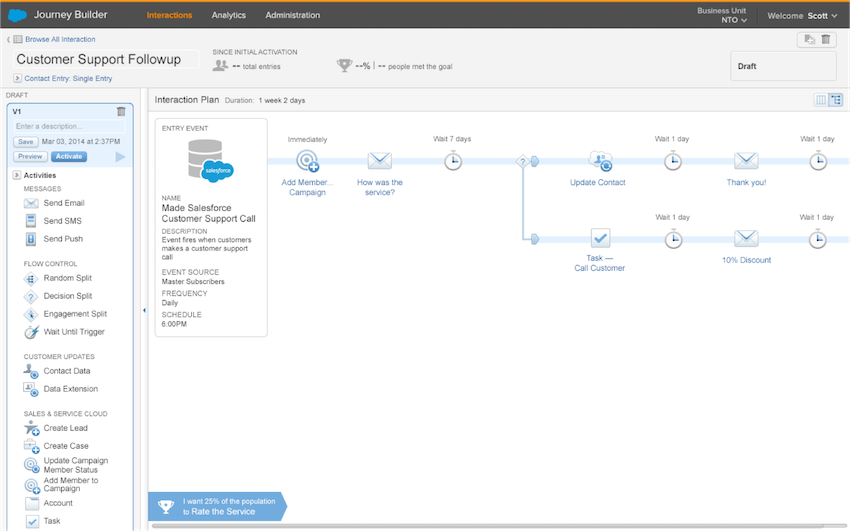850x531 pixels.
Task: Select the Decision Split activity icon
Action: click(31, 296)
